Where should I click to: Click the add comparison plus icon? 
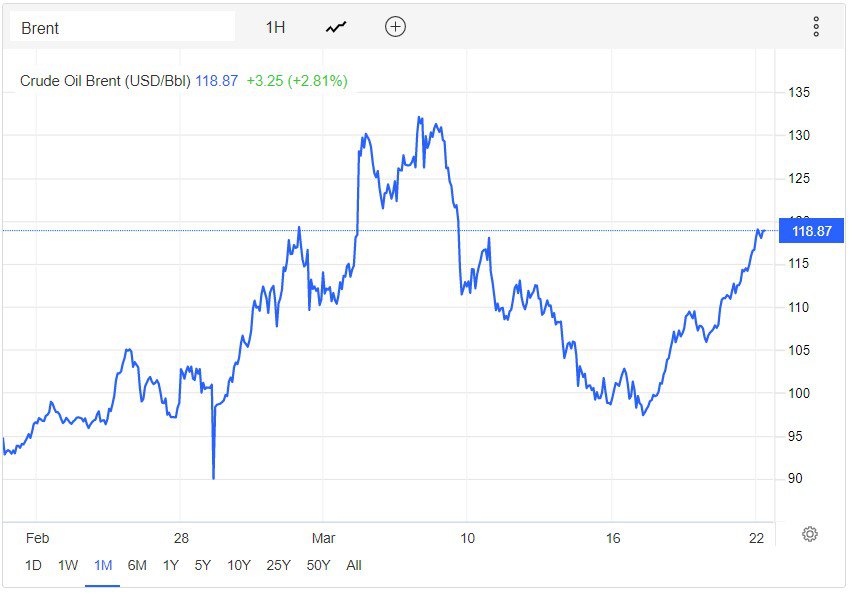tap(395, 27)
